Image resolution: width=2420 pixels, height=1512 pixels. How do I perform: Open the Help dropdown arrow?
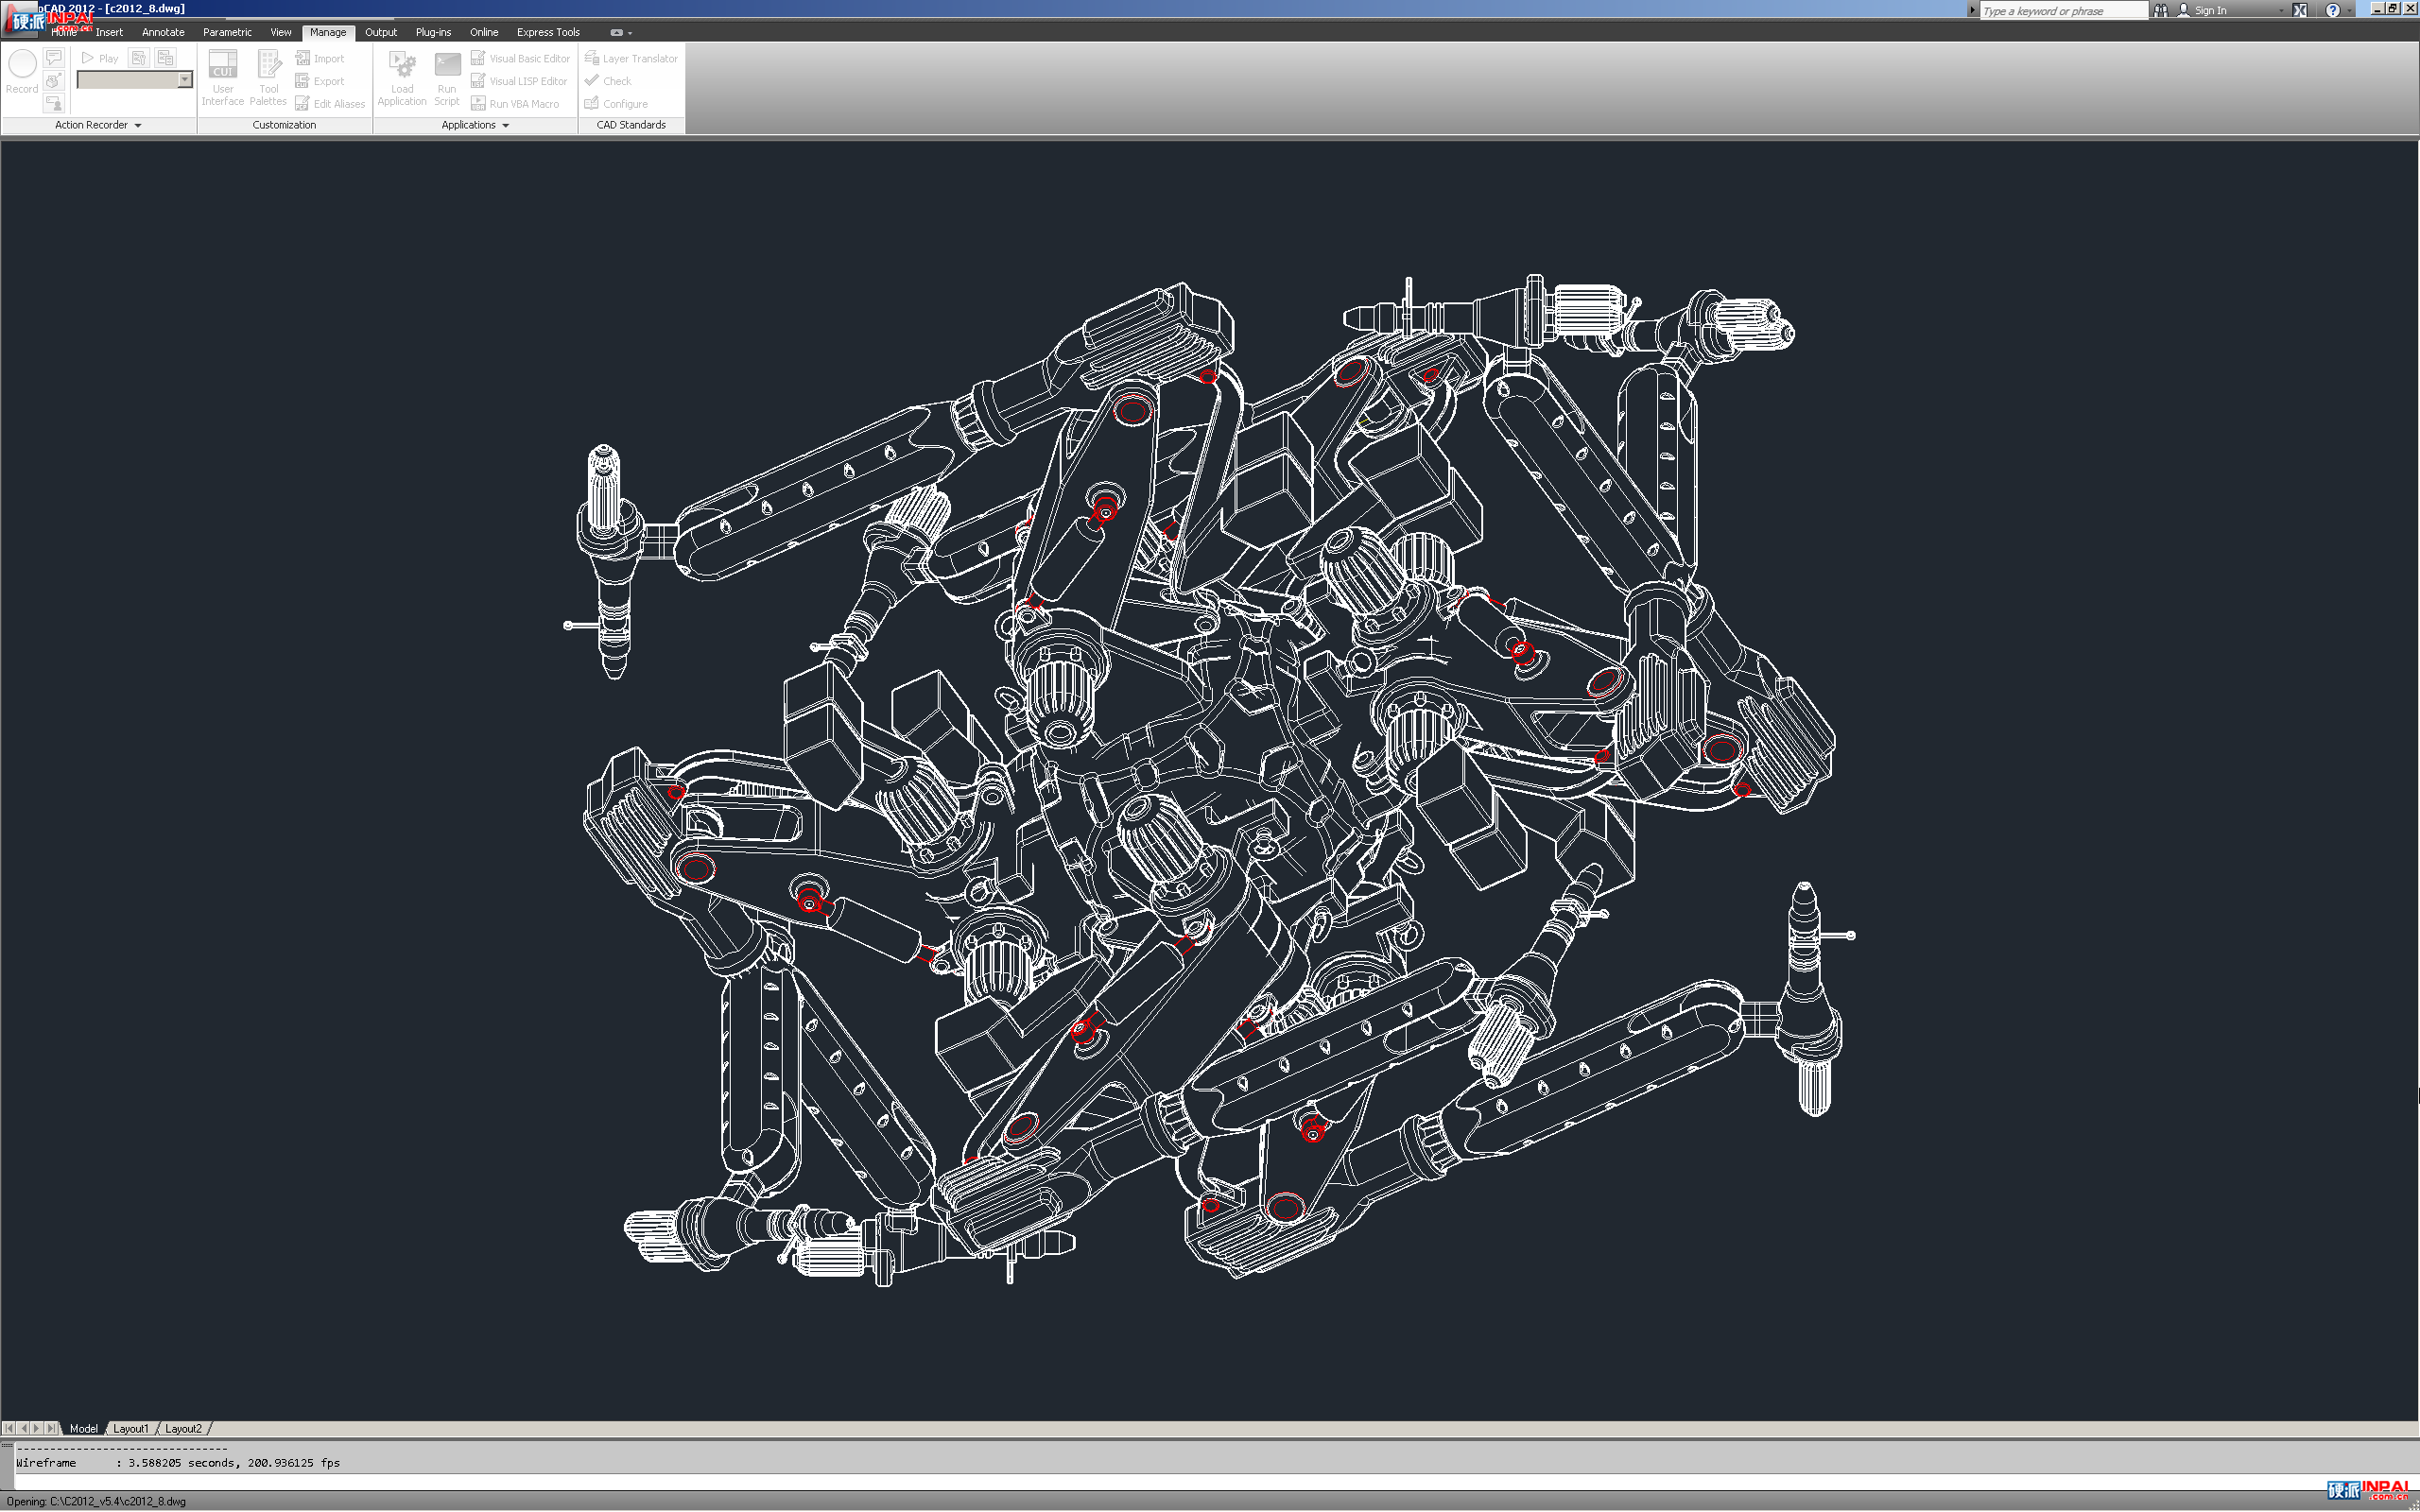click(x=2350, y=10)
